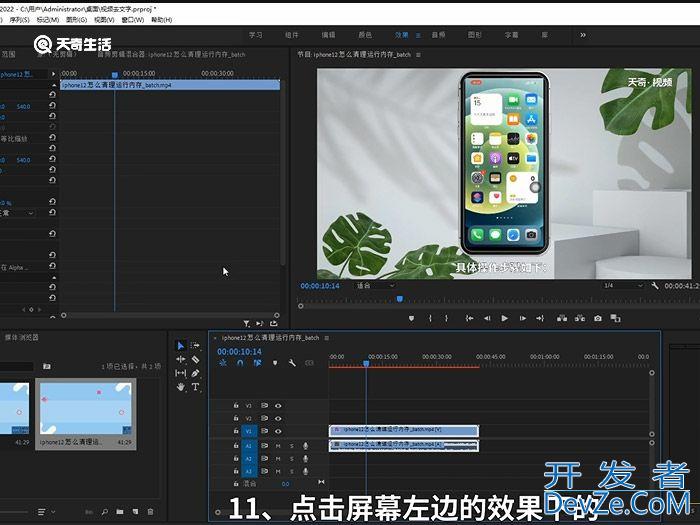Open 序列(S) menu
The width and height of the screenshot is (700, 525).
19,20
